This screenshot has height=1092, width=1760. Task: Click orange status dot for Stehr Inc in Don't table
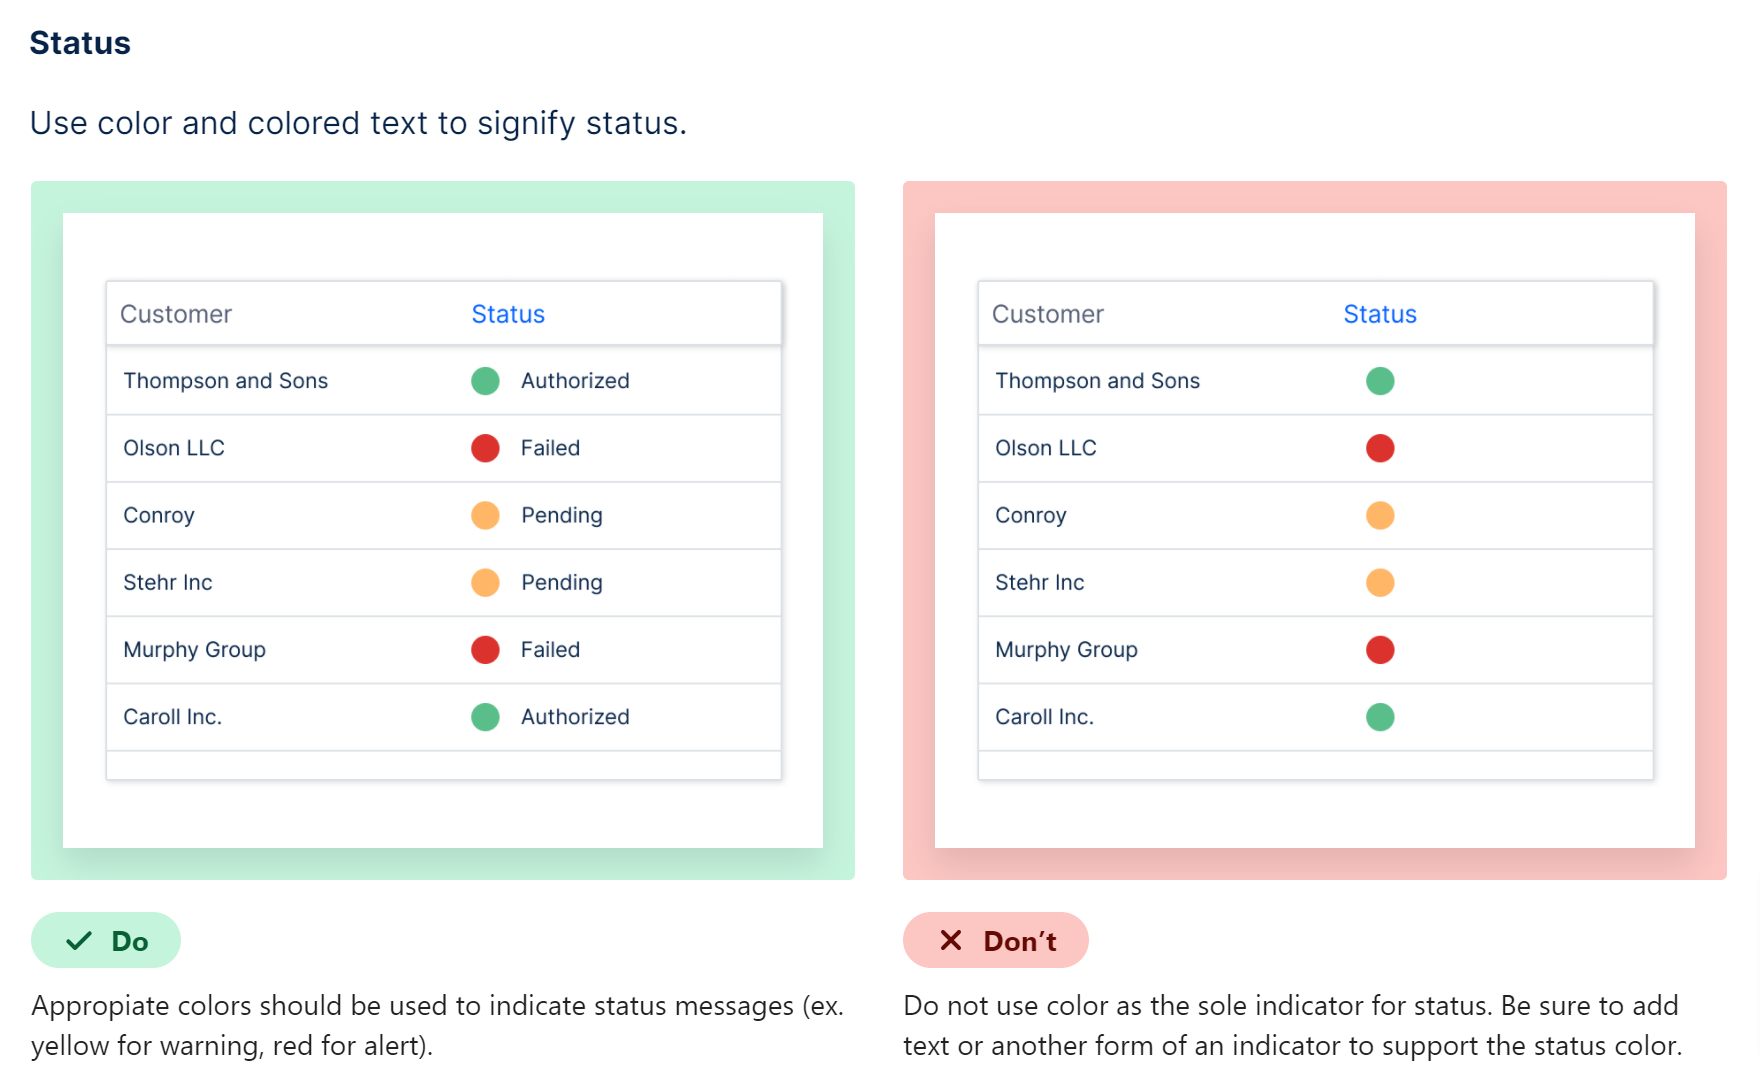[1380, 582]
